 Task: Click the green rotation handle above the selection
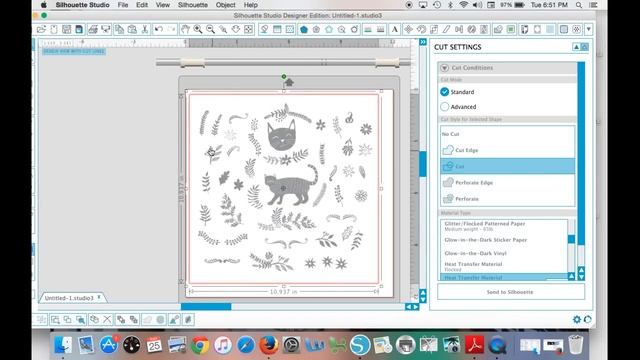coord(284,76)
